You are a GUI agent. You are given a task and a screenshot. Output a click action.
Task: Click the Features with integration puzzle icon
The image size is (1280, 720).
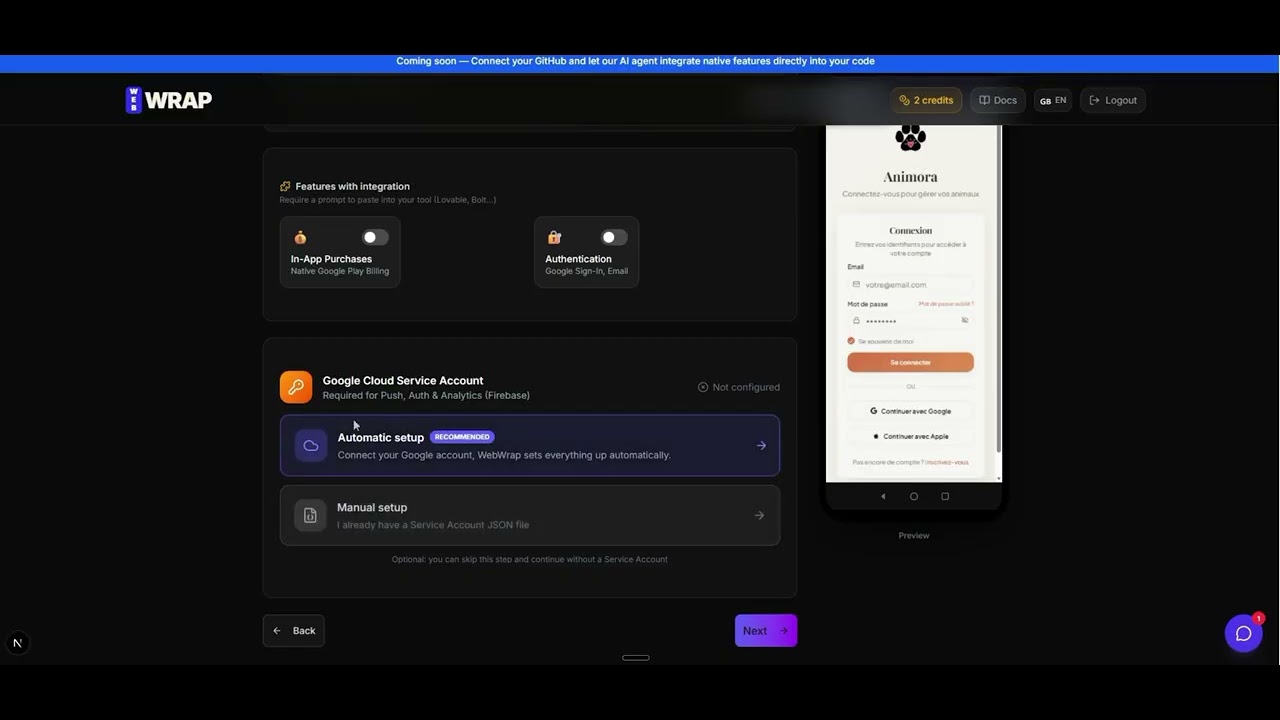coord(285,186)
